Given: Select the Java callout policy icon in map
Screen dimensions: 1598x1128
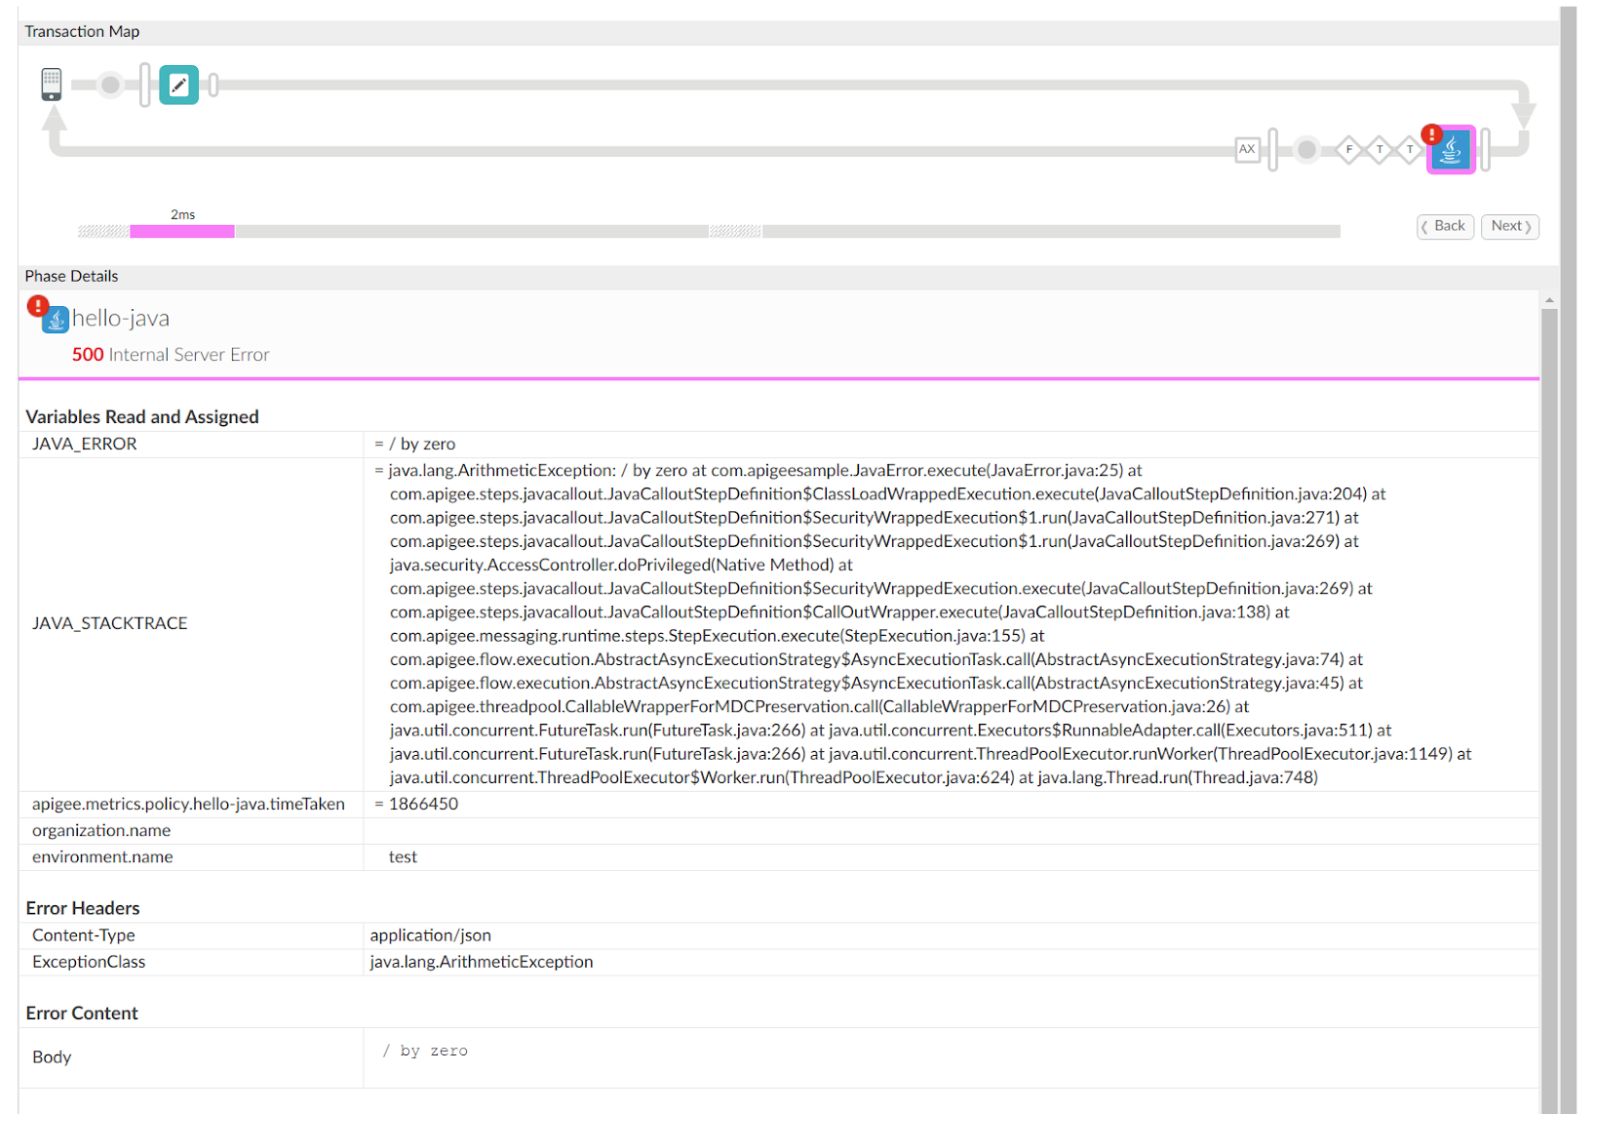Looking at the screenshot, I should pyautogui.click(x=1452, y=152).
